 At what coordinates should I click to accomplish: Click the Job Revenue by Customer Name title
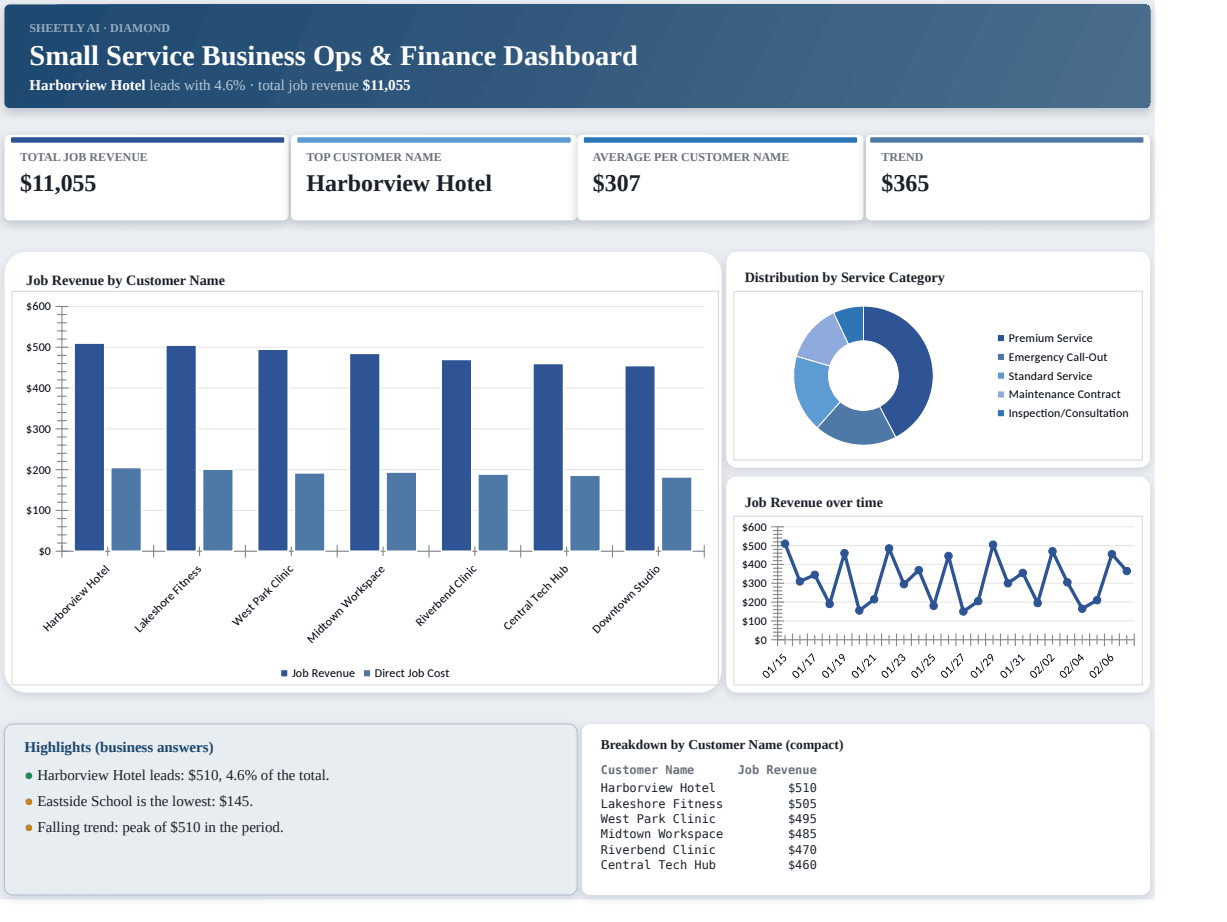pos(125,280)
